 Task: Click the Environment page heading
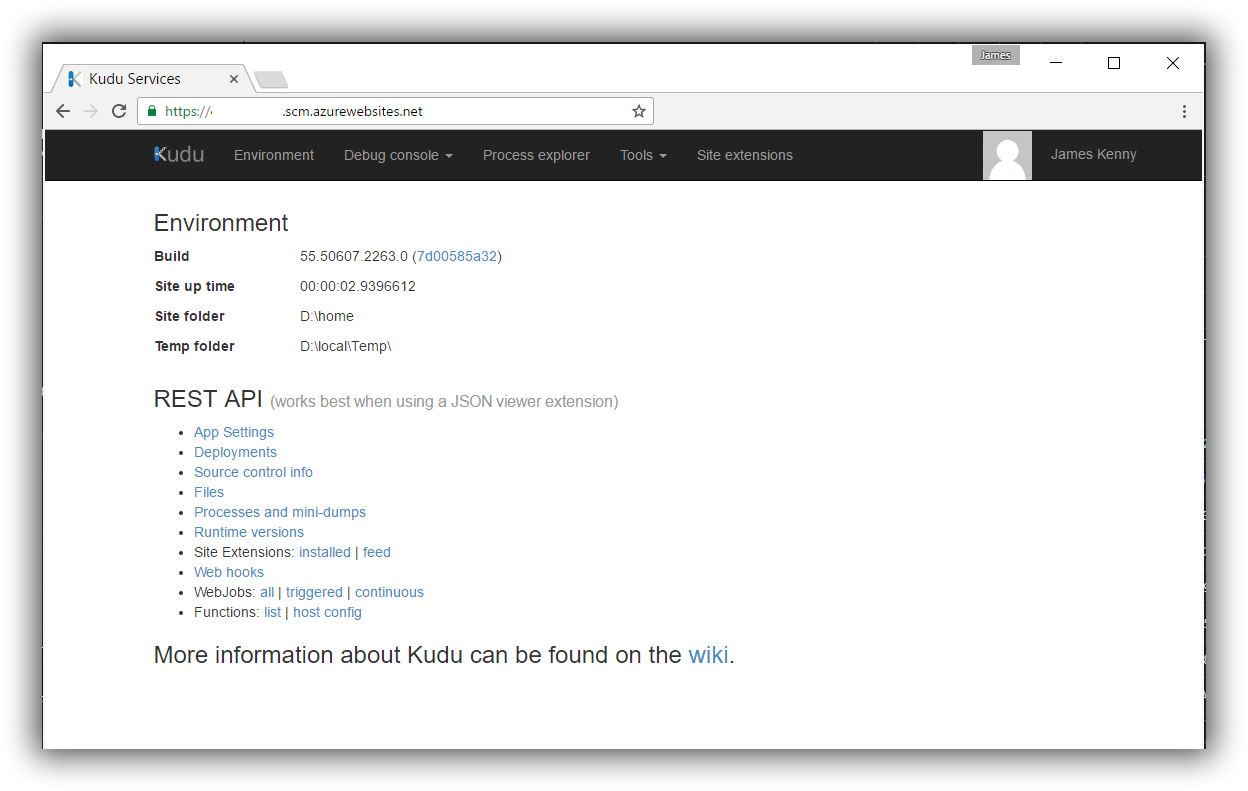tap(221, 223)
